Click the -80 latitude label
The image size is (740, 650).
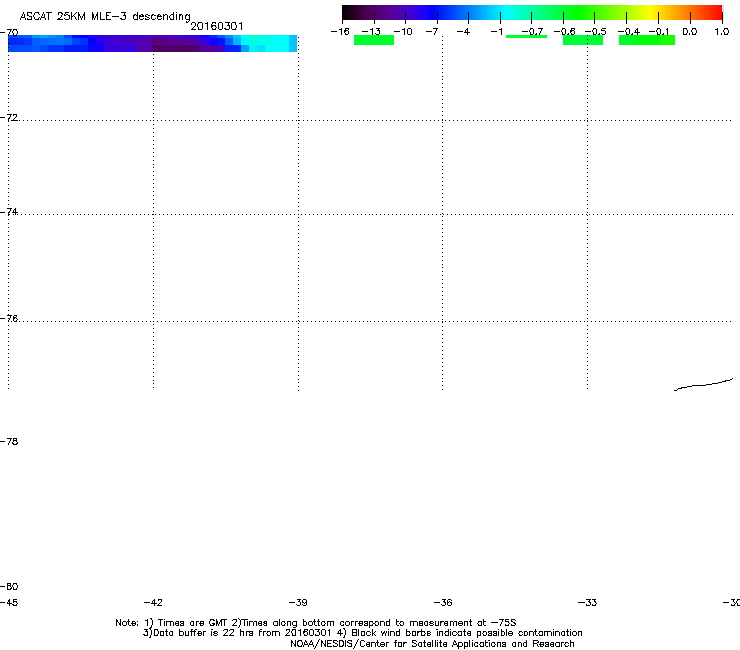9,586
